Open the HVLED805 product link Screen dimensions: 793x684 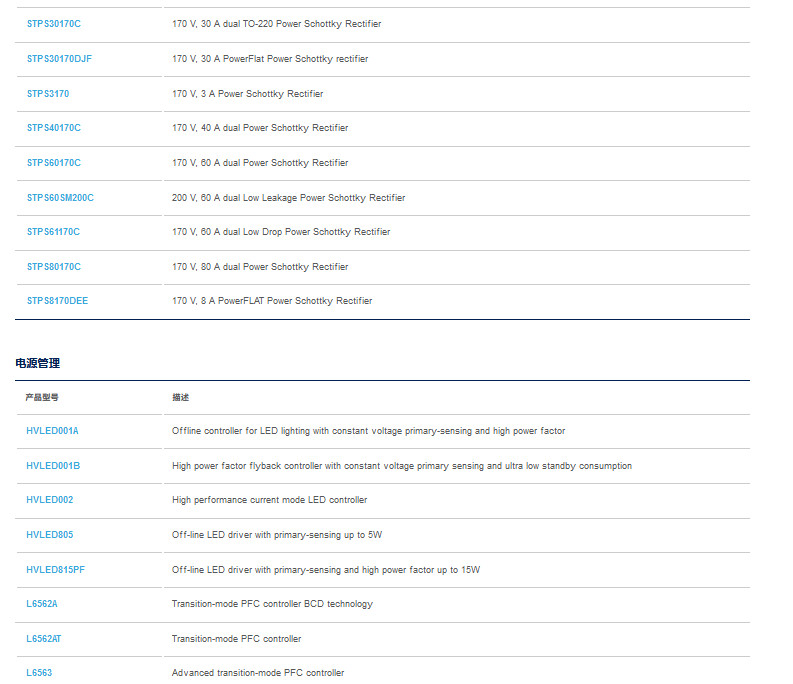[50, 534]
